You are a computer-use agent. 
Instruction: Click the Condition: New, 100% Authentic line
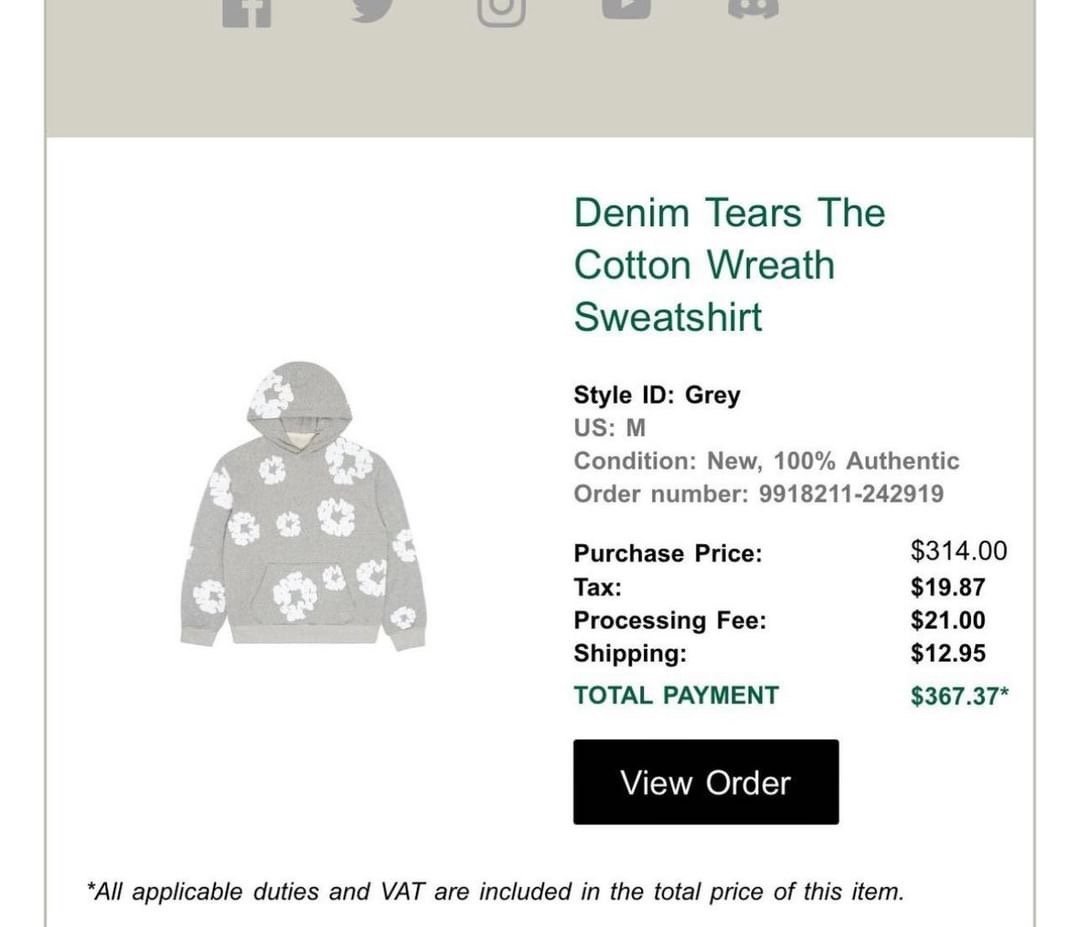(767, 461)
